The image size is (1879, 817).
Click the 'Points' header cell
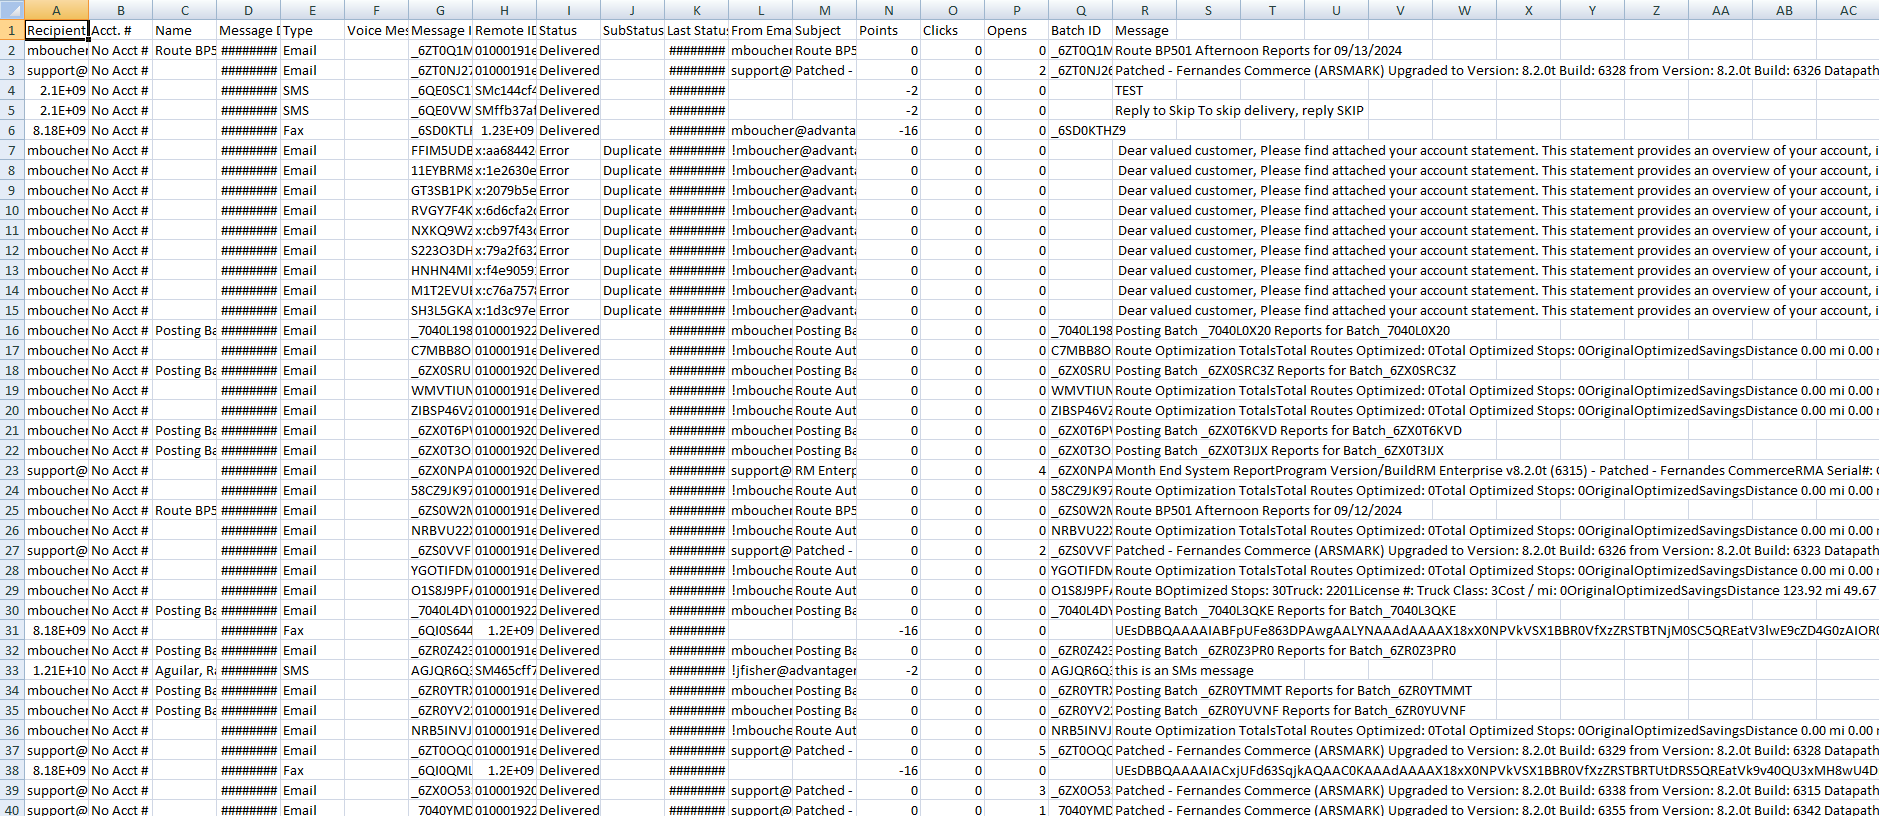[888, 30]
